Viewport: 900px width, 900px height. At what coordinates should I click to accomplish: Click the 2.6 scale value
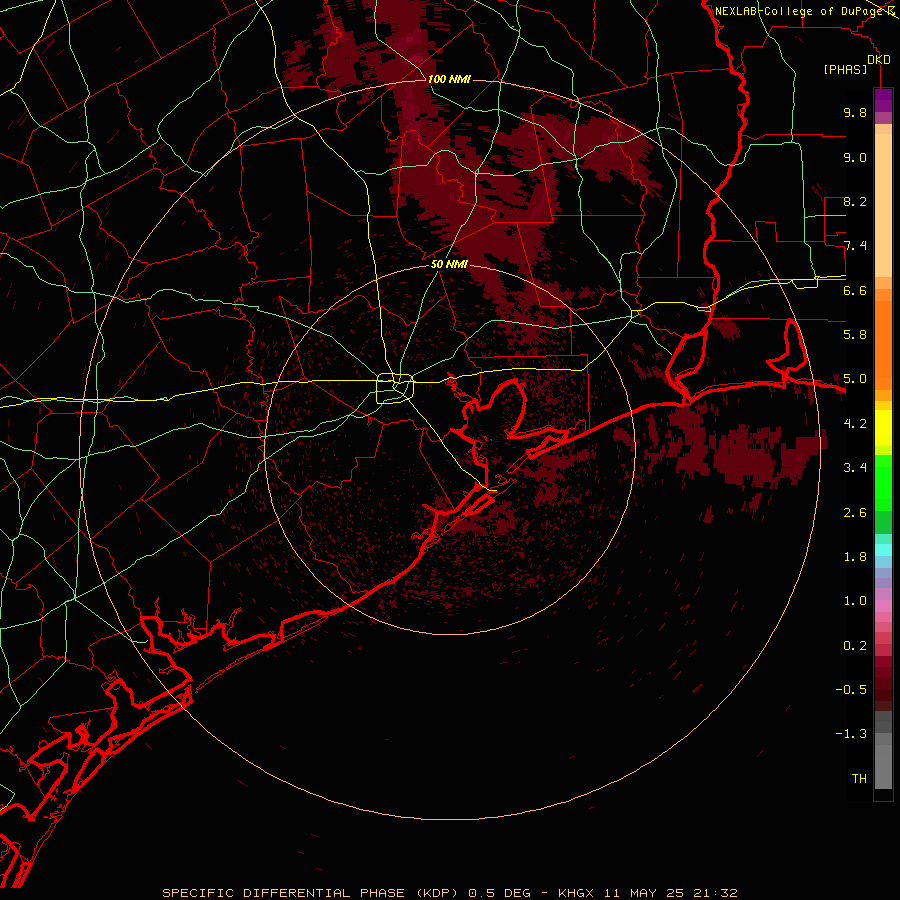[855, 513]
